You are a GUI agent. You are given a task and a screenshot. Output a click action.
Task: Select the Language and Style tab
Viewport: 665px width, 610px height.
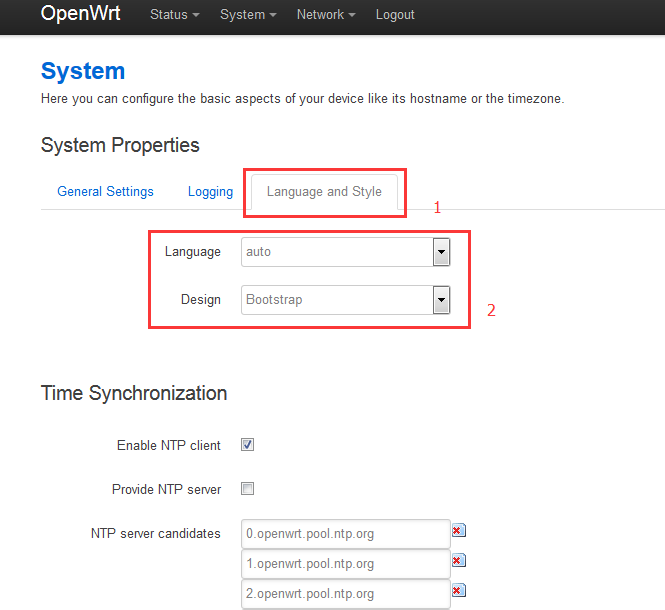324,192
